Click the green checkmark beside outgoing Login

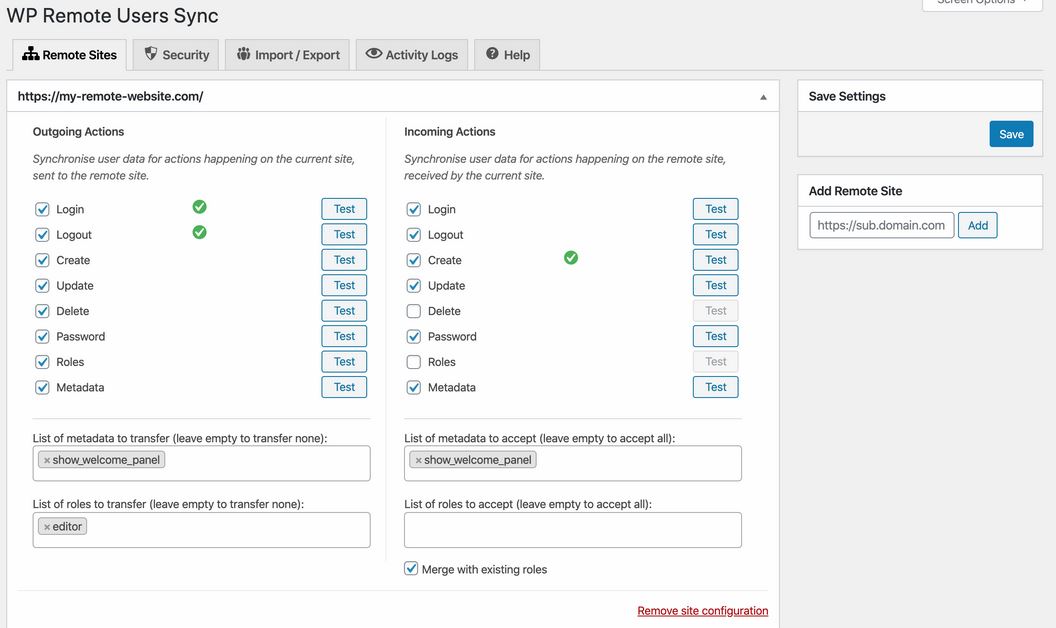[199, 207]
